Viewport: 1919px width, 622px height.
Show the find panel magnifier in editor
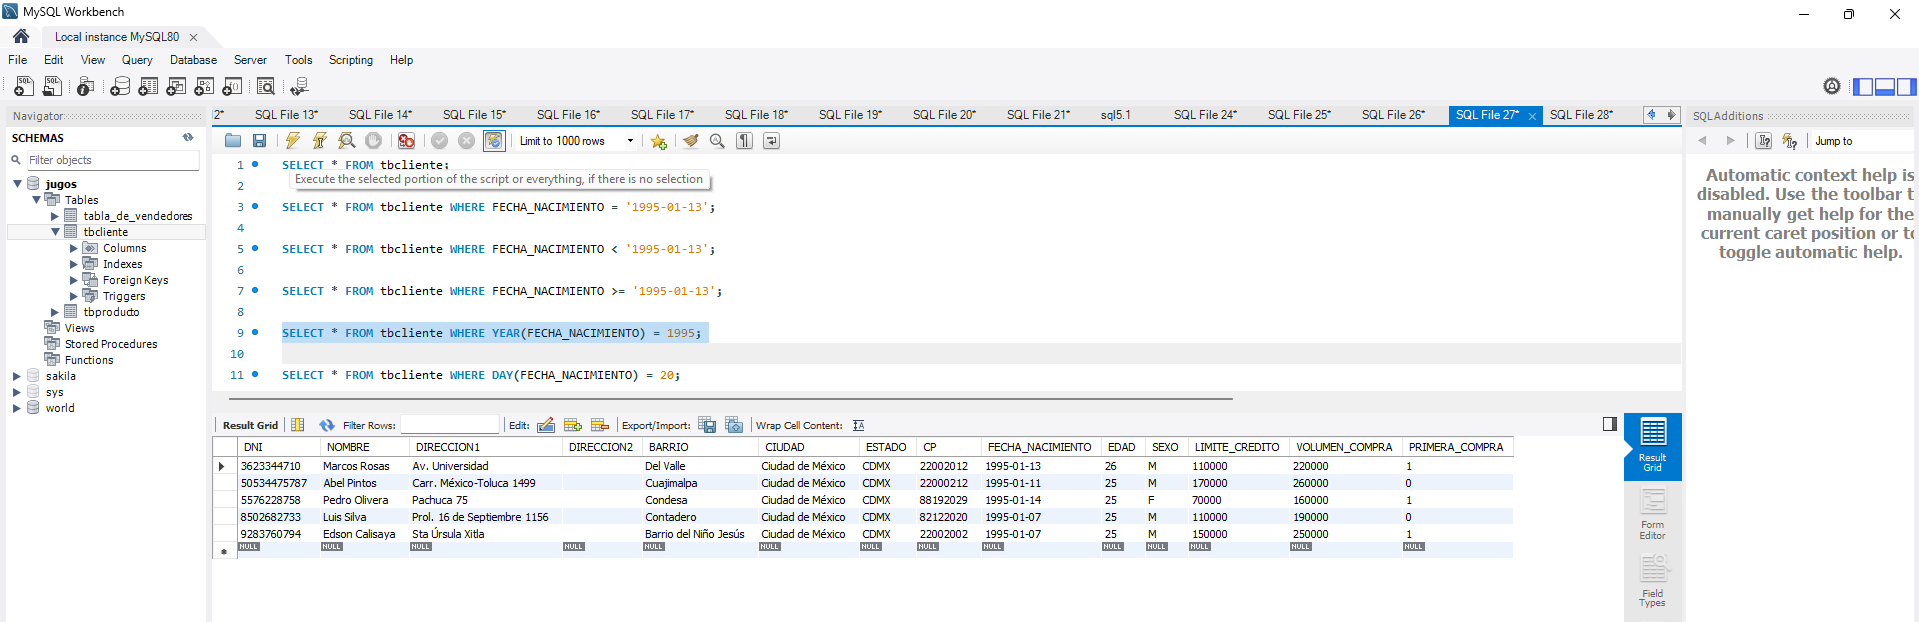coord(717,141)
